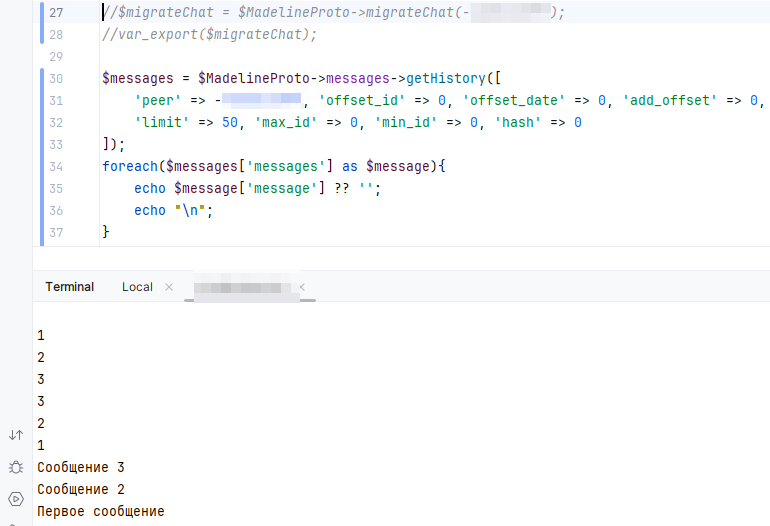
Task: Click terminal output 'Первое сообщение'
Action: coord(101,512)
